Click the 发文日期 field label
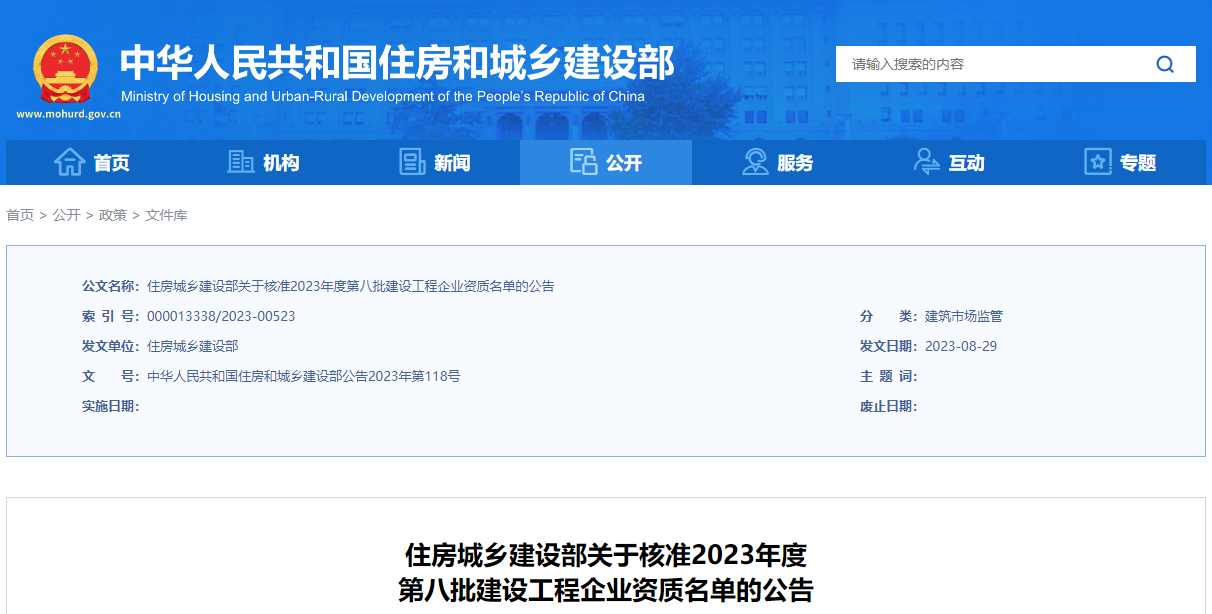Viewport: 1212px width, 614px height. coord(889,346)
